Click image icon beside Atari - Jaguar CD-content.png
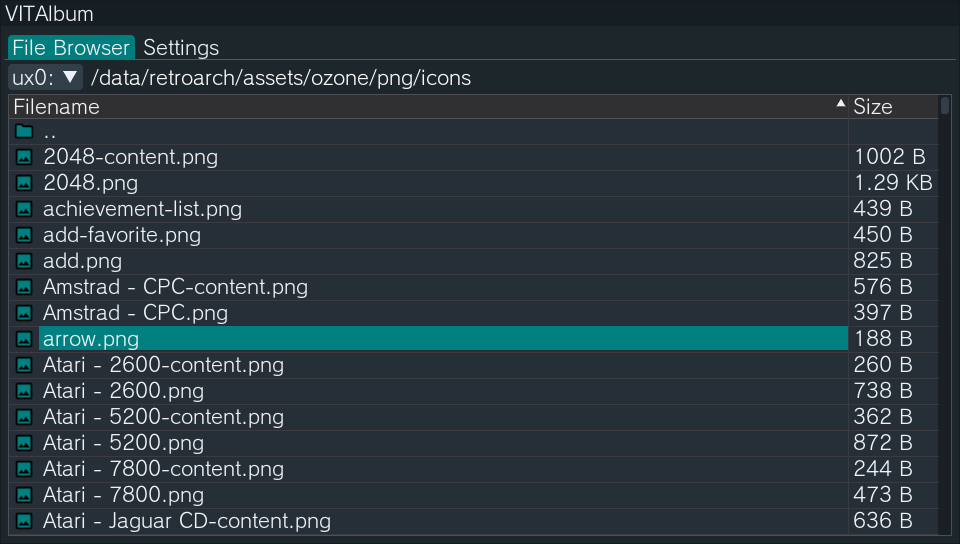Viewport: 960px width, 544px height. point(24,521)
